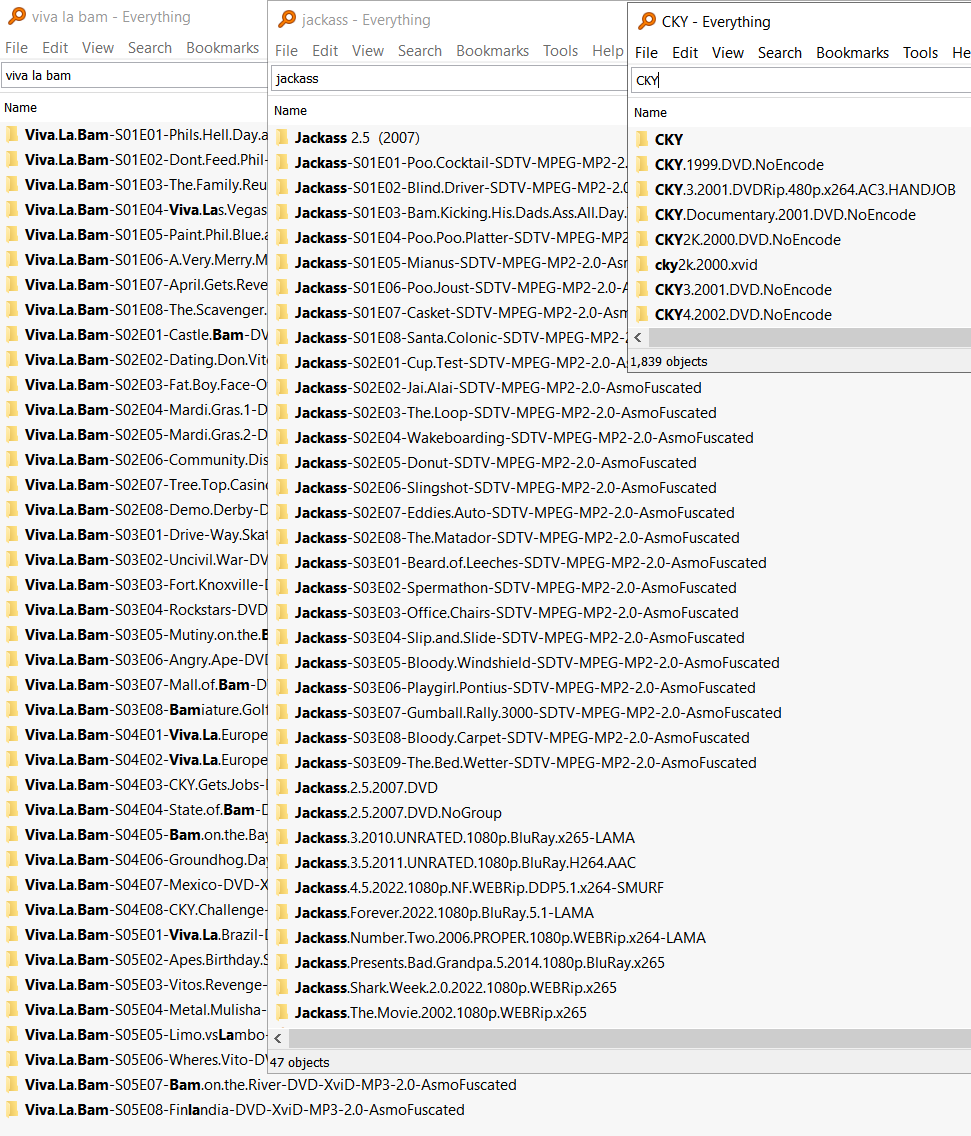Select Jackass-S03E01-Beard.of.Leeches entry
Viewport: 971px width, 1136px height.
coord(530,563)
